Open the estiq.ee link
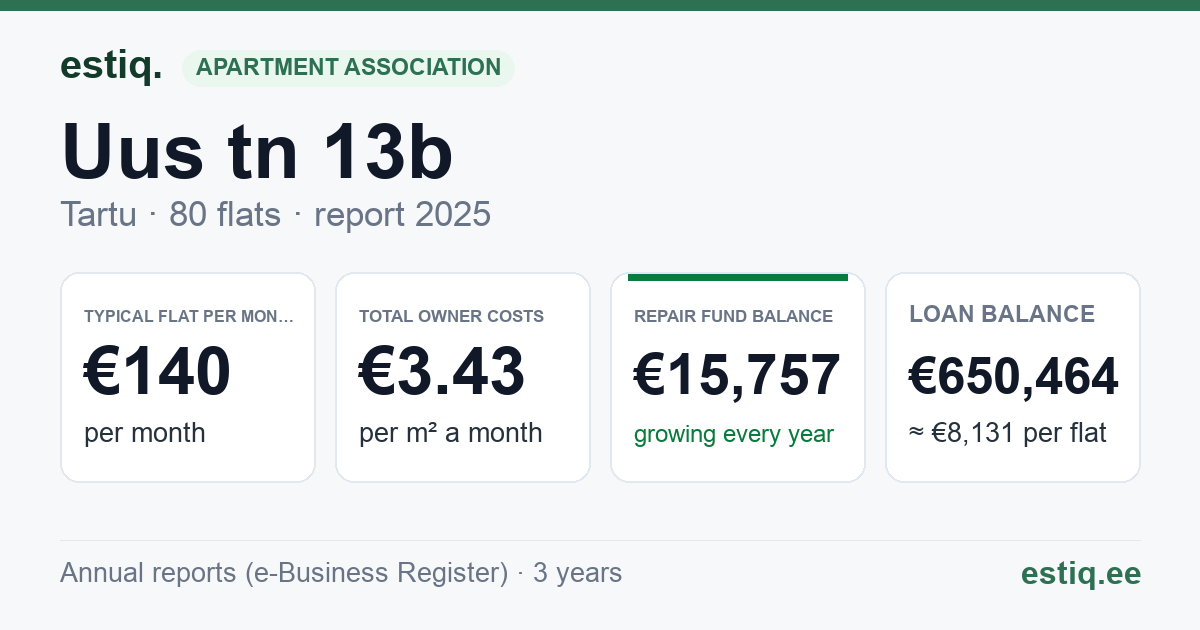 tap(1081, 573)
